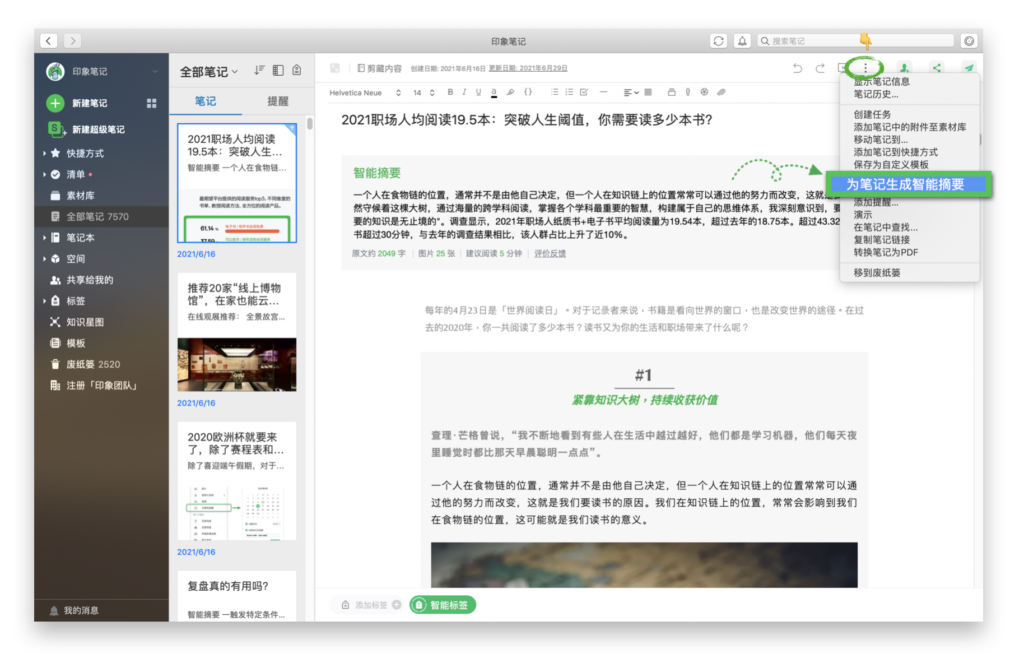Click the note list scrollbar

[x=310, y=124]
